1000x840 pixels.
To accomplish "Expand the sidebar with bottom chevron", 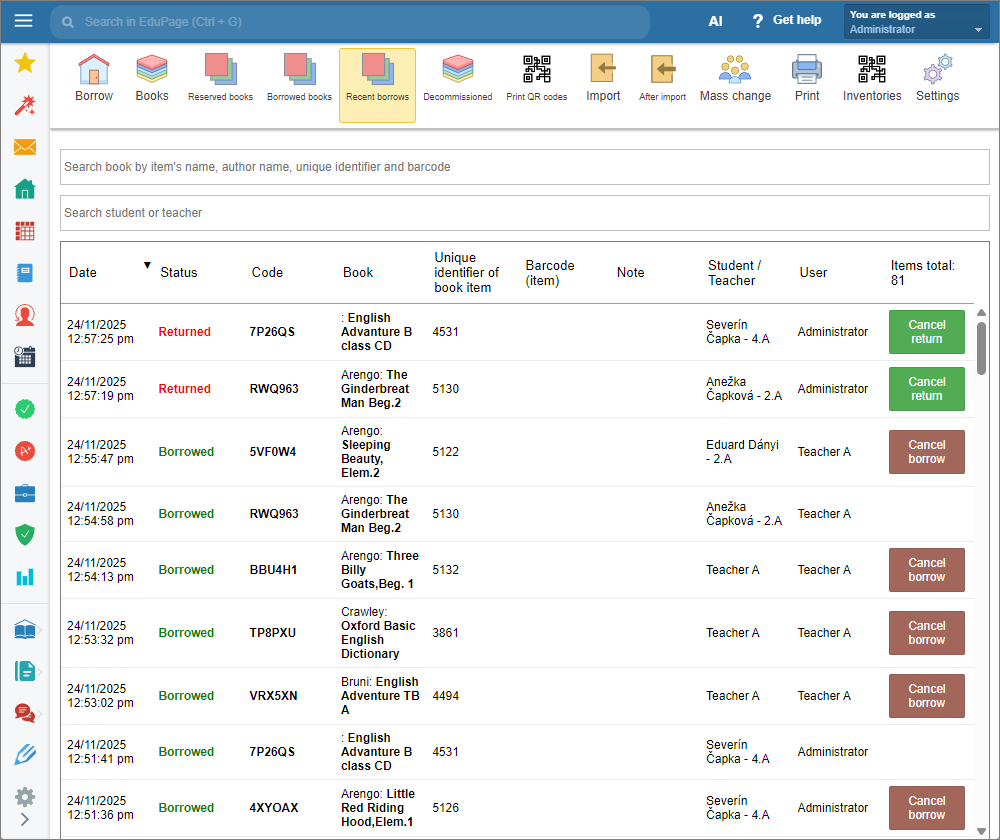I will pyautogui.click(x=25, y=819).
